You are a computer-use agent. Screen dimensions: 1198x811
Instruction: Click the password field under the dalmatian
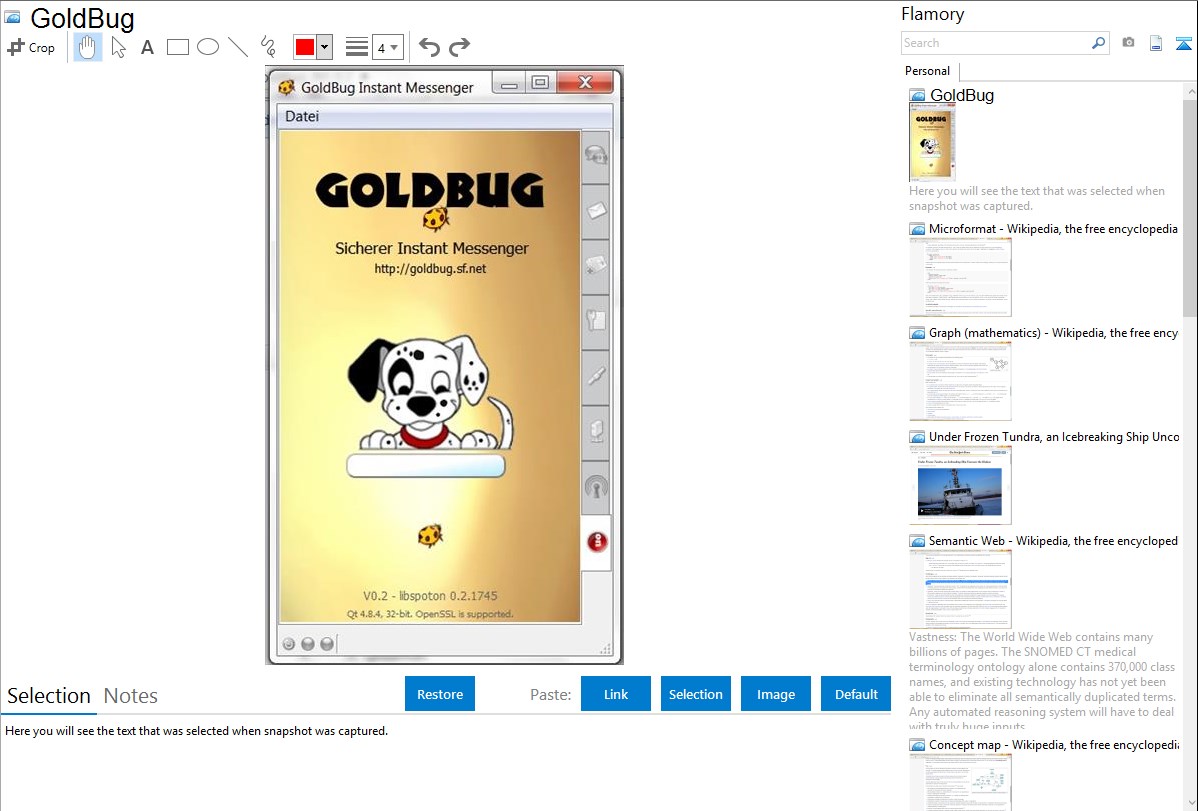426,465
